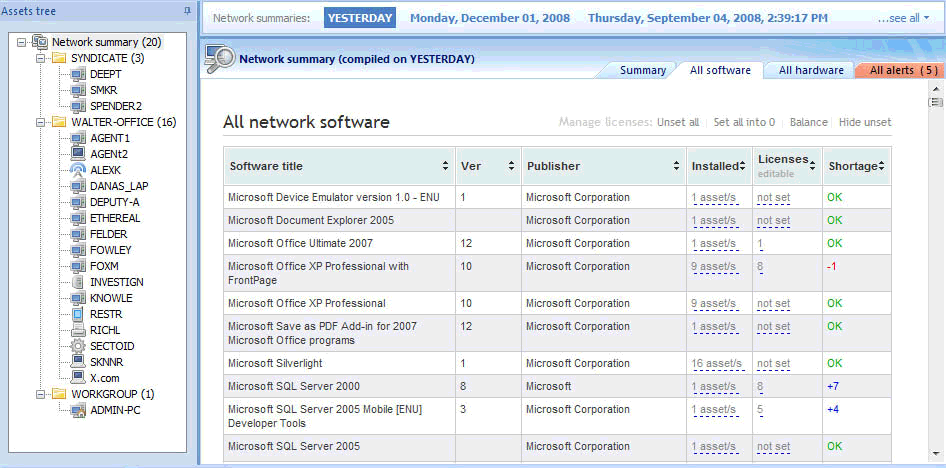946x468 pixels.
Task: Click the SKNNR laptop icon
Action: [x=78, y=362]
